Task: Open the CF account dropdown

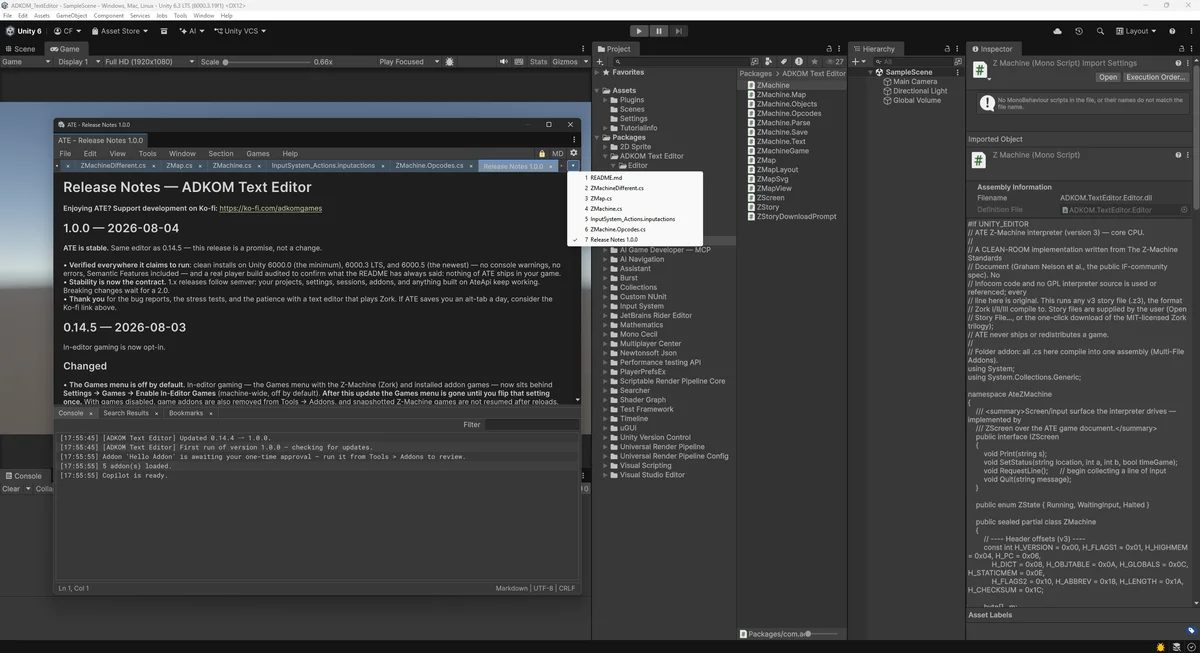Action: click(69, 31)
